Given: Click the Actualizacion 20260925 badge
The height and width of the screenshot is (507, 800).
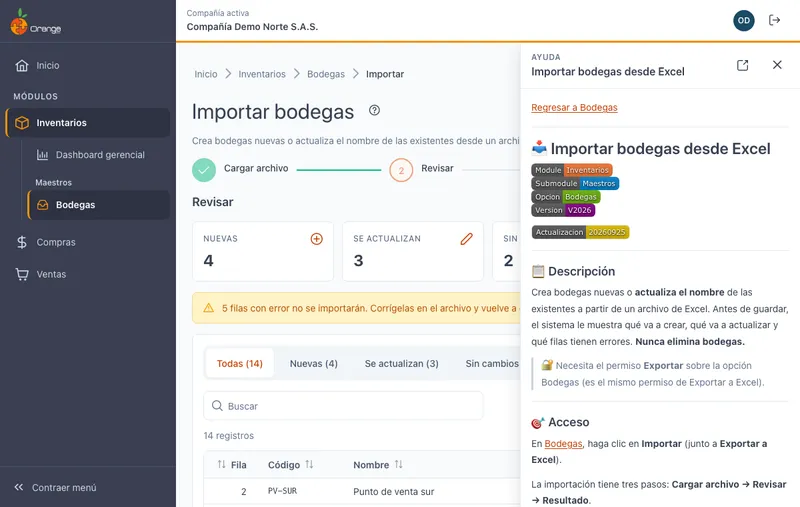Looking at the screenshot, I should coord(580,232).
